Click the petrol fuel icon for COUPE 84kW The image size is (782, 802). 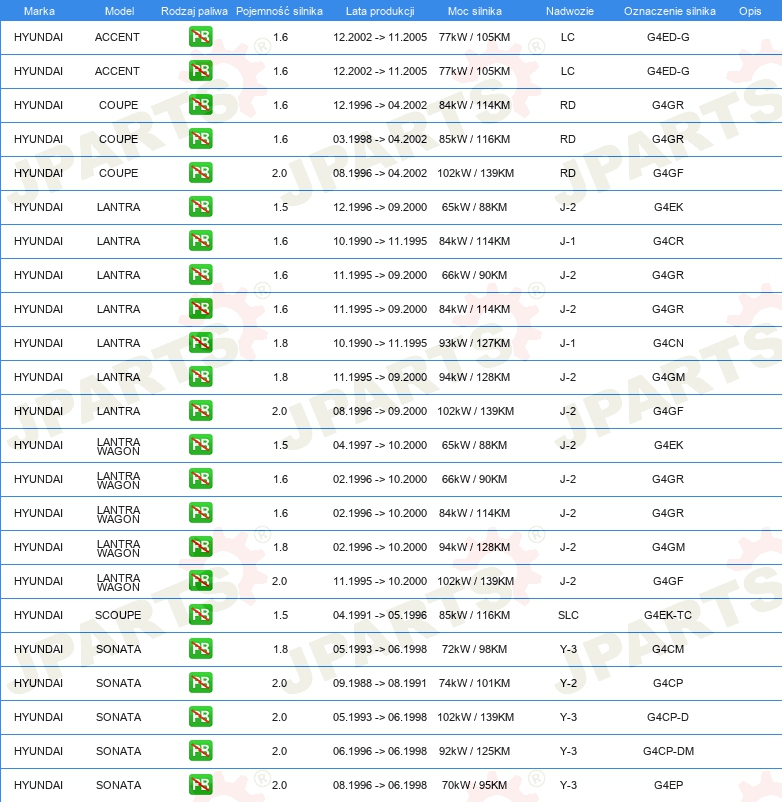tap(200, 105)
